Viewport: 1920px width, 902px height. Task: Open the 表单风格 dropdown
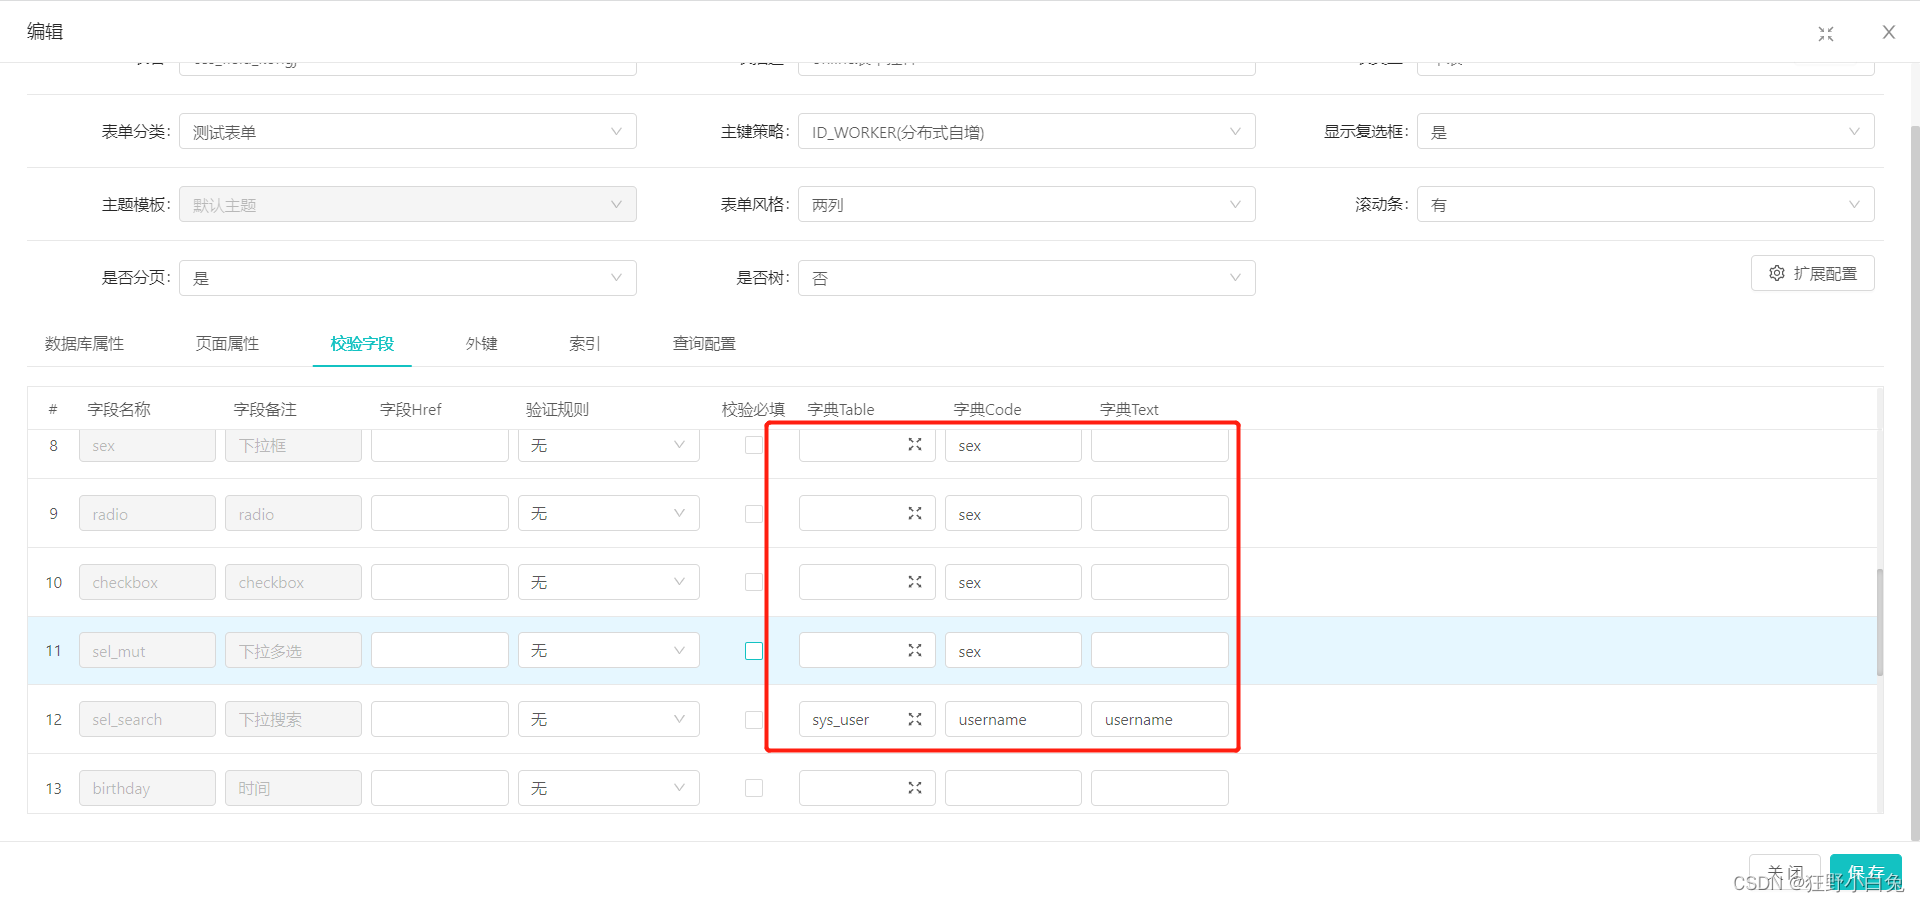point(1025,204)
